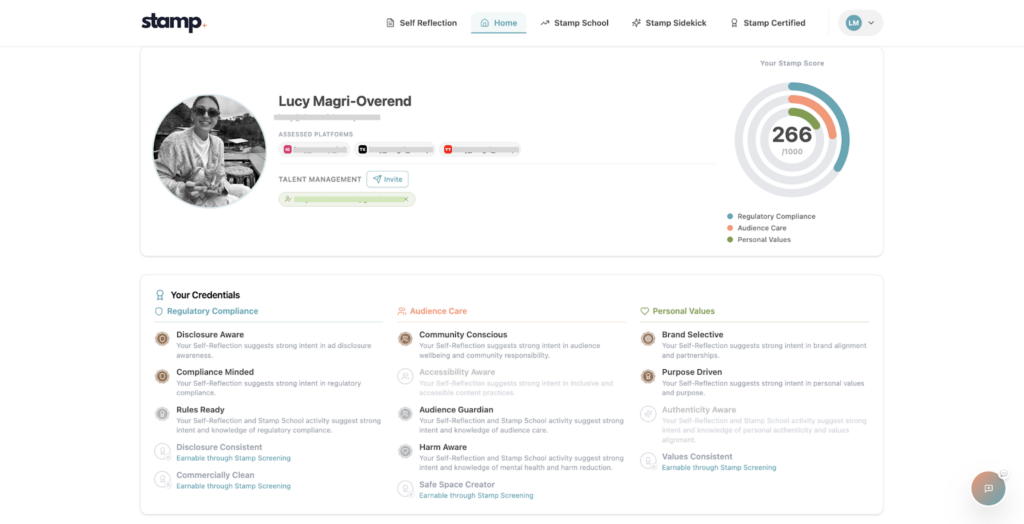Click the Purpose Driven badge icon
This screenshot has width=1024, height=524.
coord(648,376)
